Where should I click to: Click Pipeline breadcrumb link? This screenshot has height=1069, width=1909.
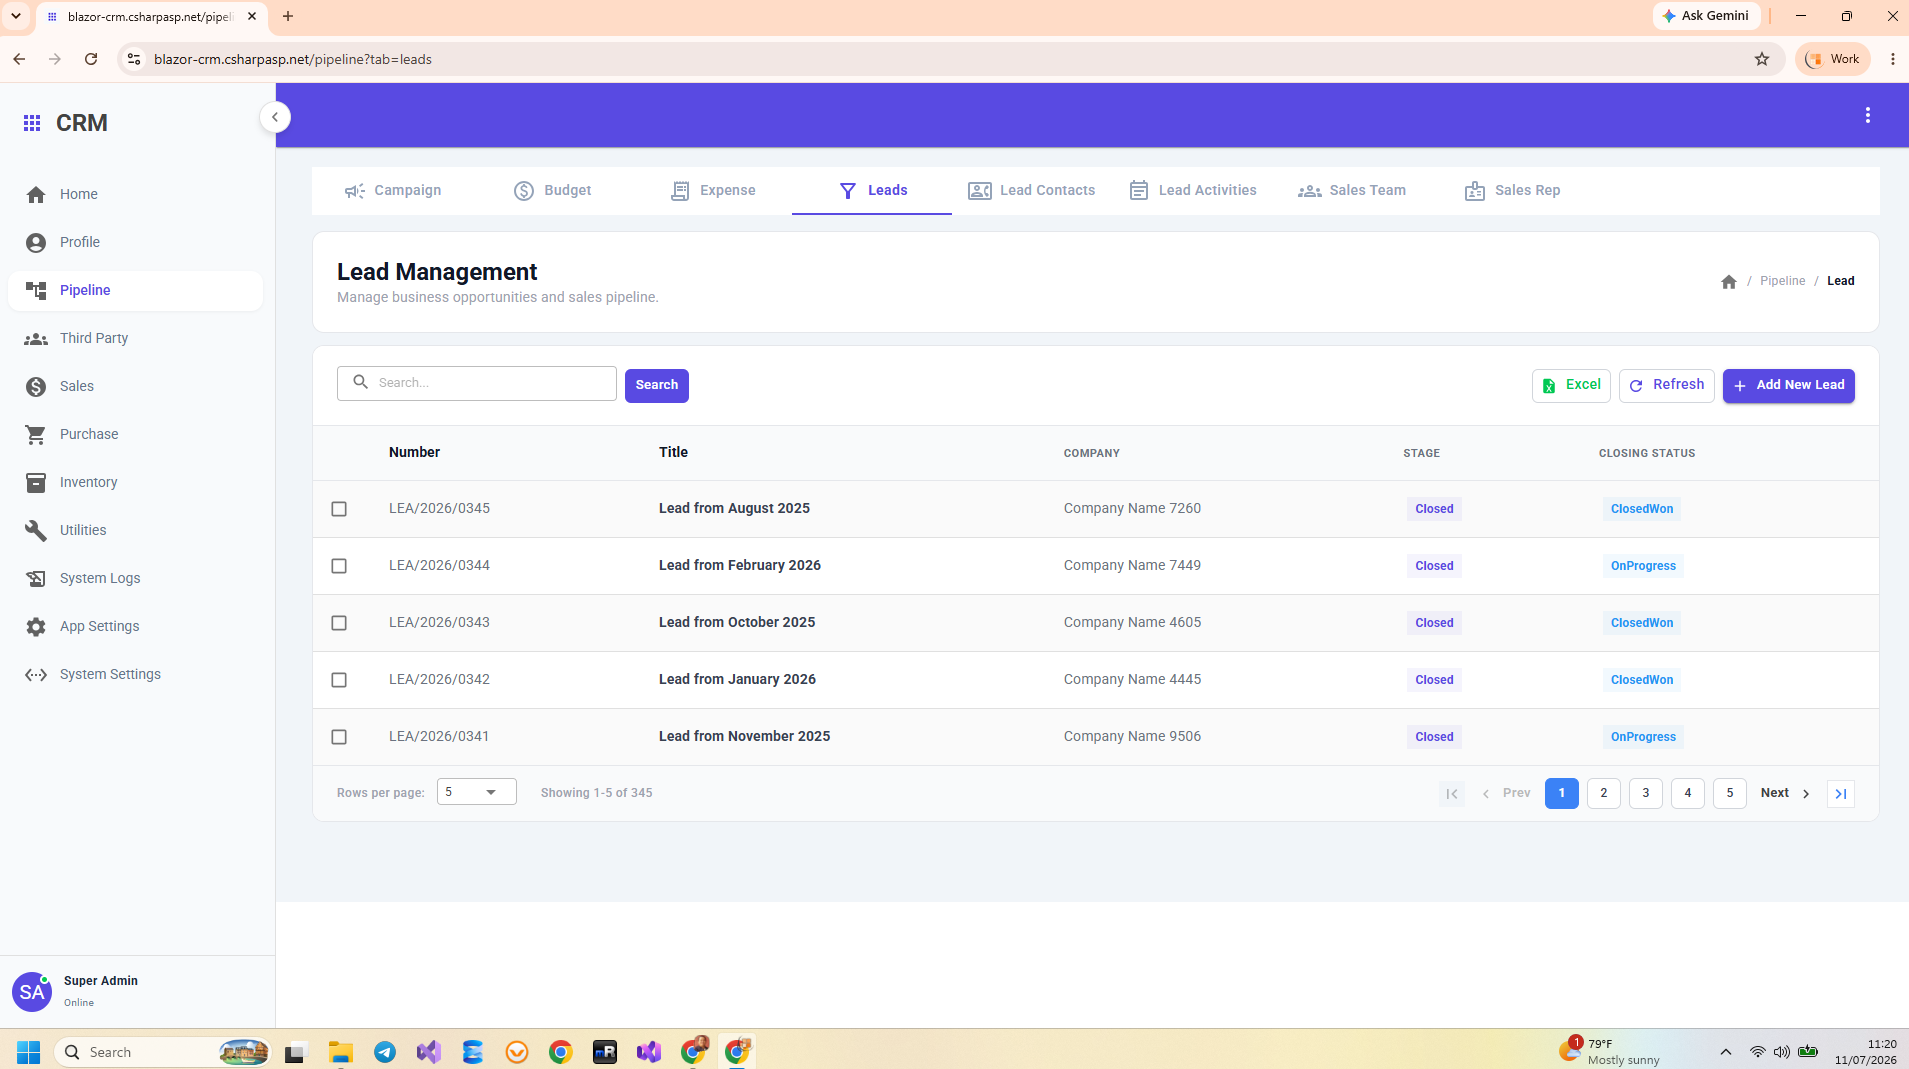tap(1783, 281)
